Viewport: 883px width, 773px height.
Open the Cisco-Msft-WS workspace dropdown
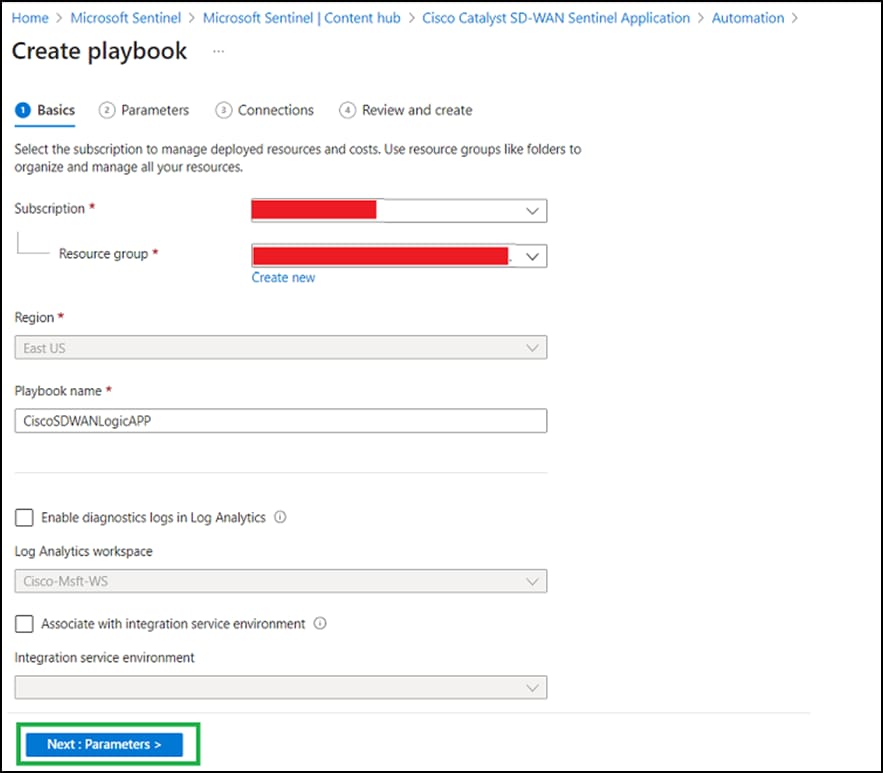click(280, 581)
